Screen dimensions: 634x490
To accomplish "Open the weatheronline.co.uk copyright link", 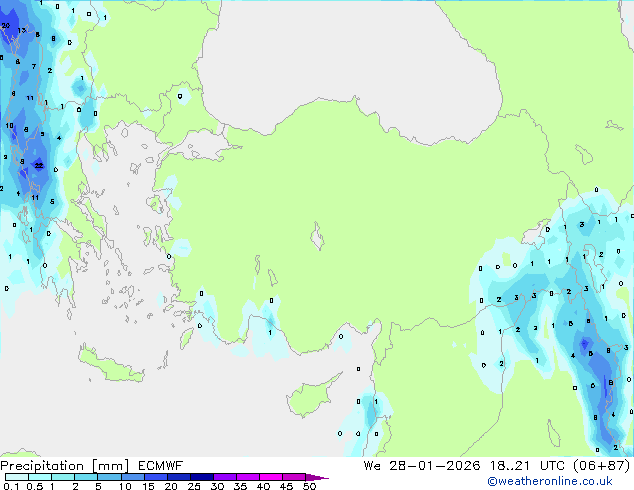I will [x=550, y=481].
